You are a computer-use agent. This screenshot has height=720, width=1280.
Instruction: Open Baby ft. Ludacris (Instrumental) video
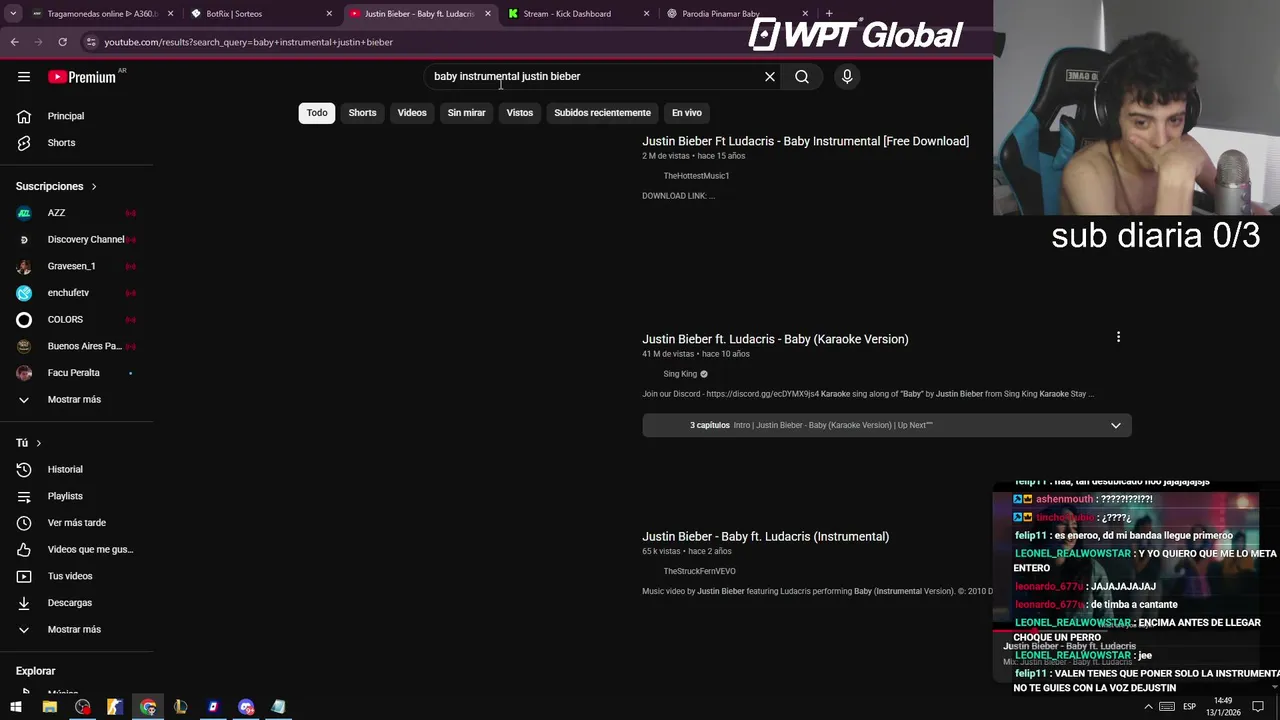coord(765,536)
